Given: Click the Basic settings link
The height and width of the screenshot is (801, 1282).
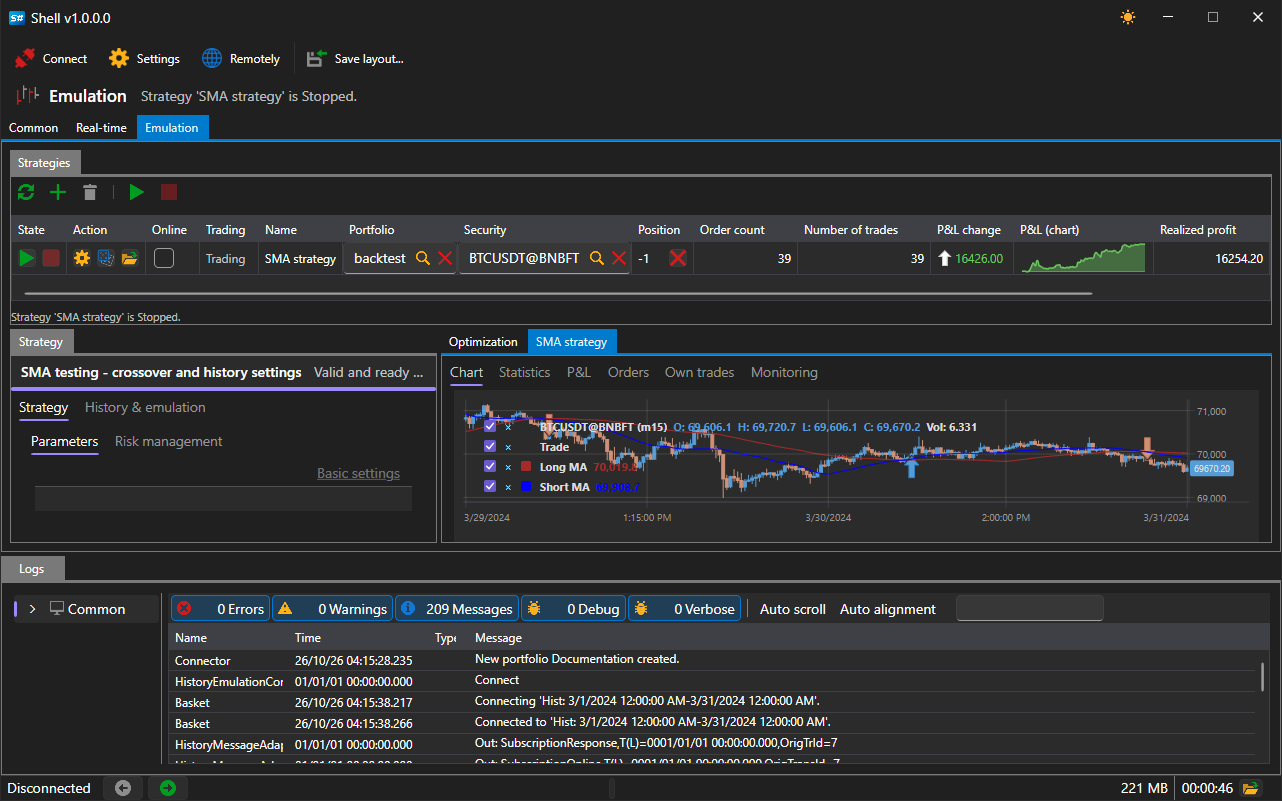Looking at the screenshot, I should [x=358, y=474].
